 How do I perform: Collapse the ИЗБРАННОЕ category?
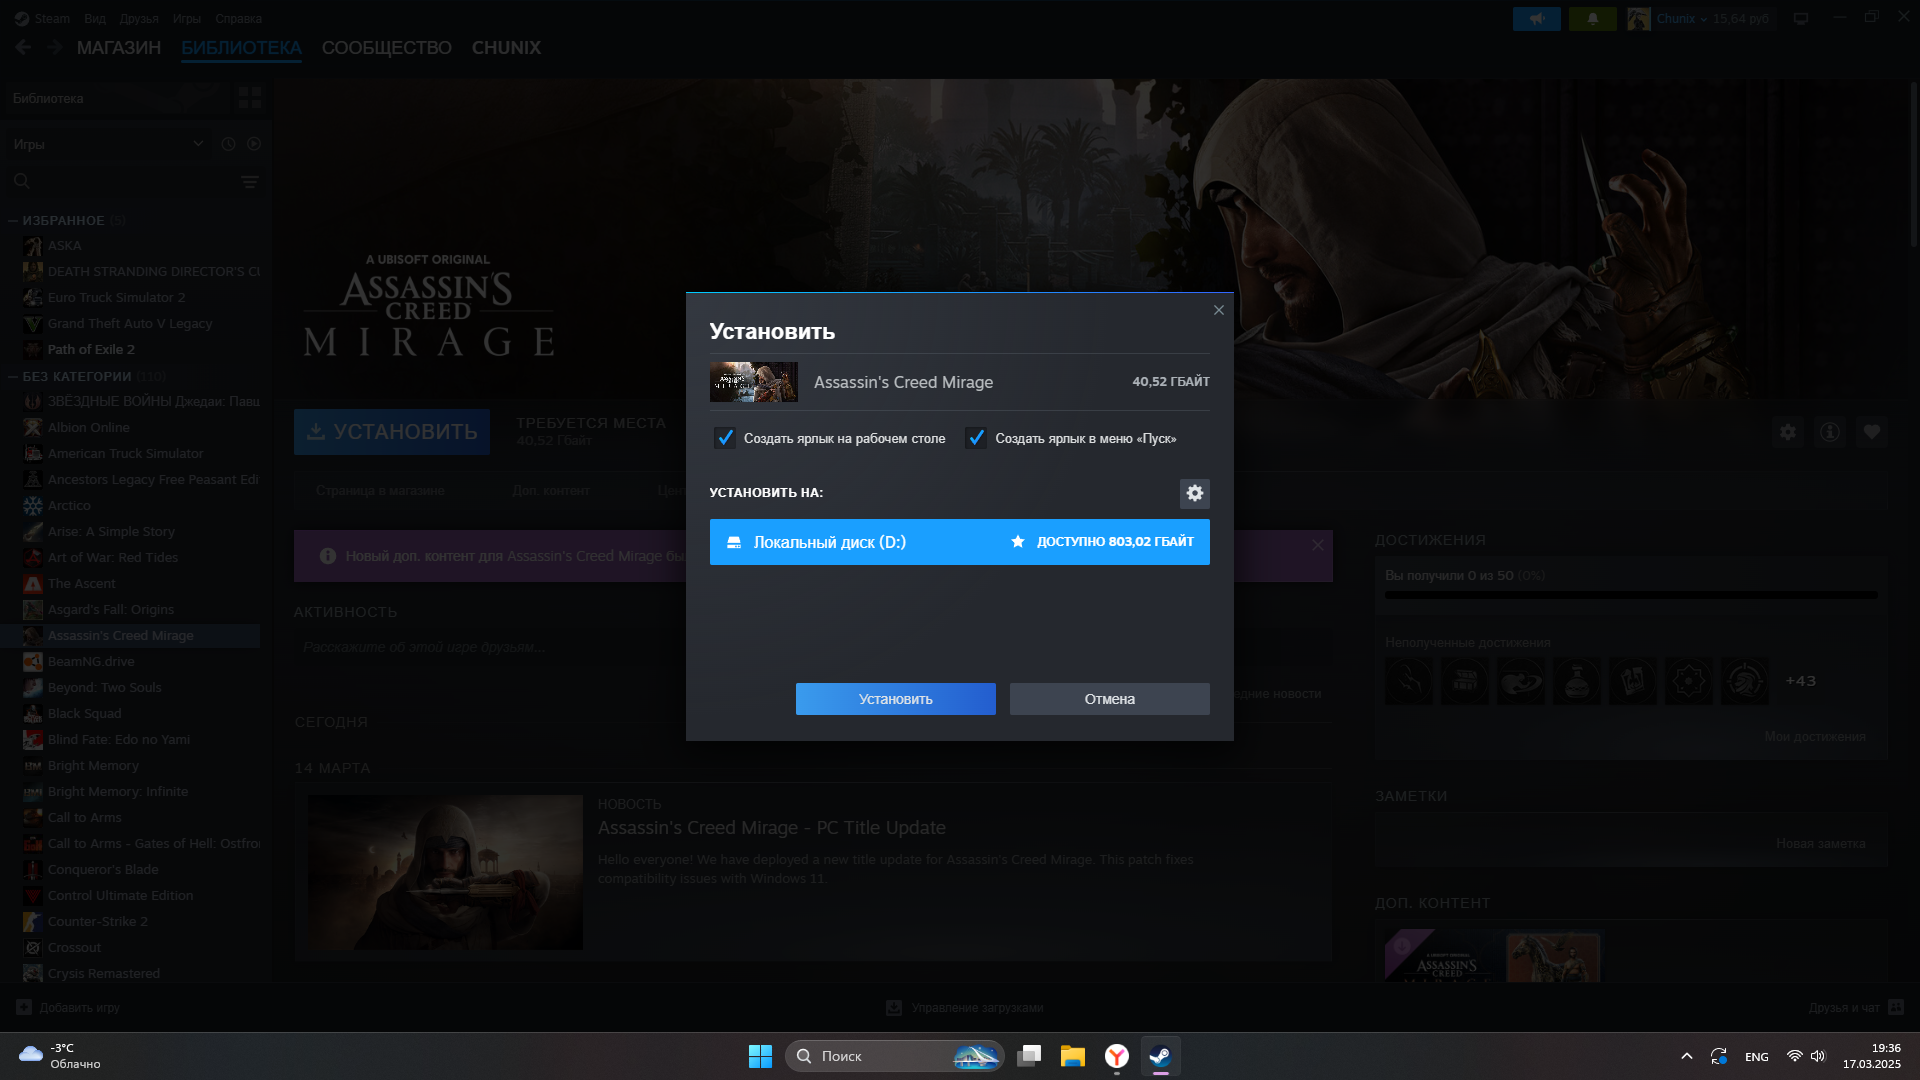tap(14, 220)
